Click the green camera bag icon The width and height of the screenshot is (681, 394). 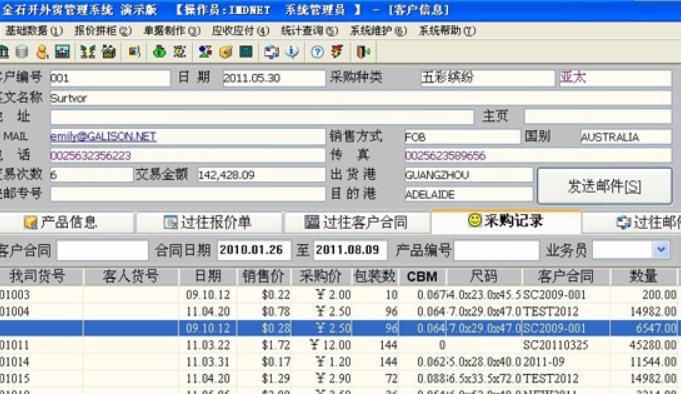click(109, 52)
